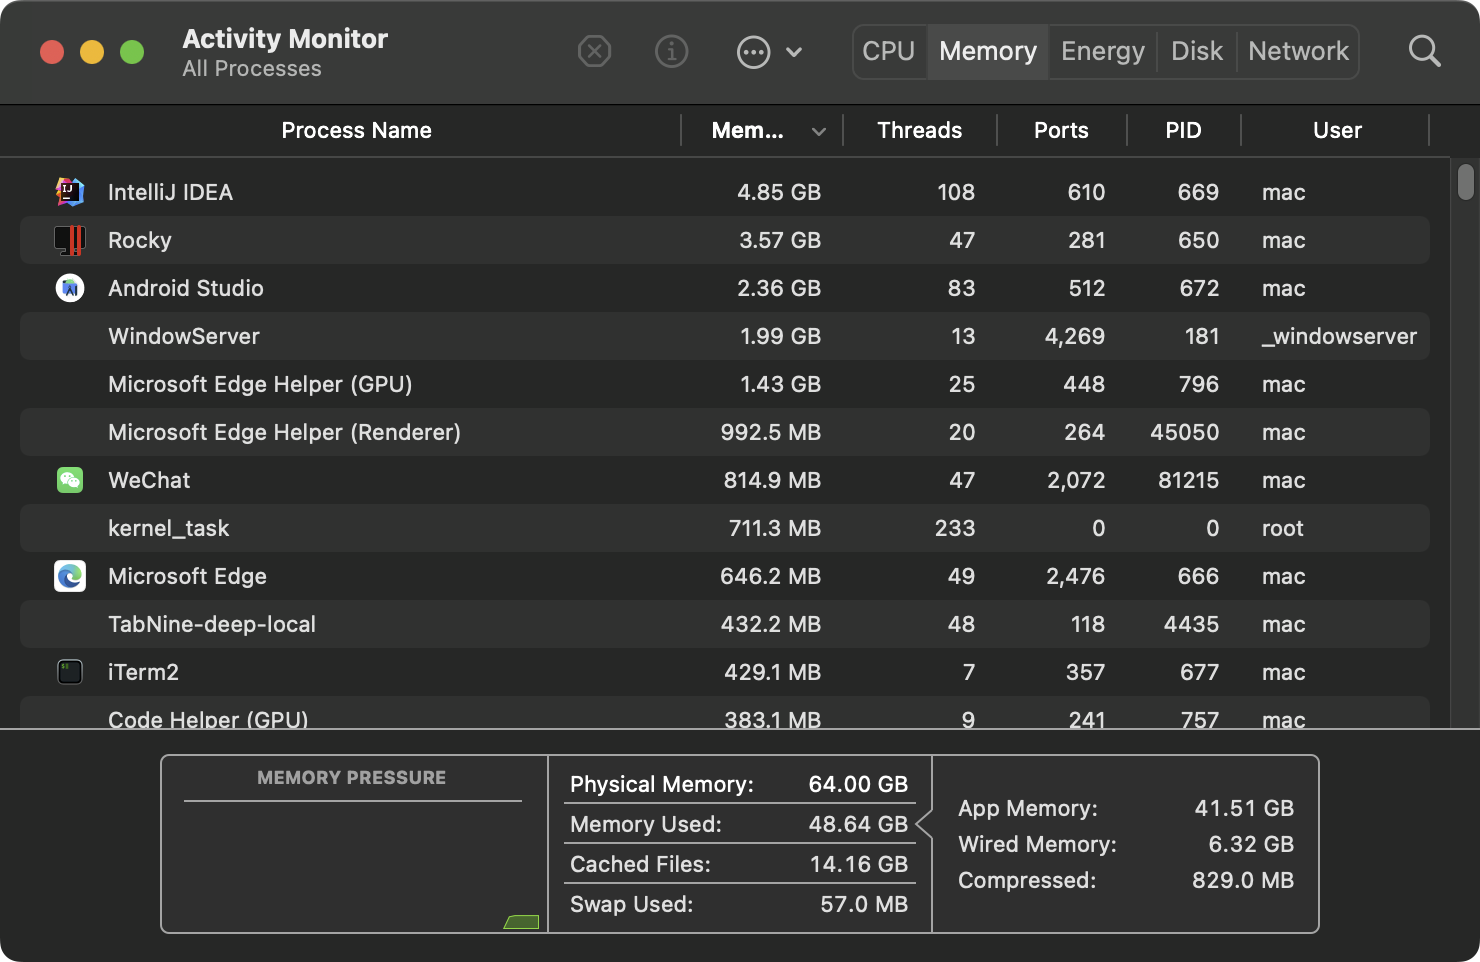Click the 4.85 GB memory value
Screen dimensions: 1480x962
[x=779, y=192]
